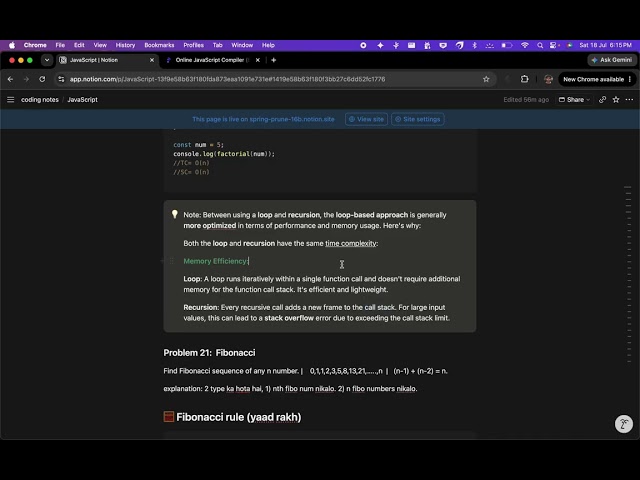Open the Notion page options ellipsis menu

pyautogui.click(x=629, y=100)
